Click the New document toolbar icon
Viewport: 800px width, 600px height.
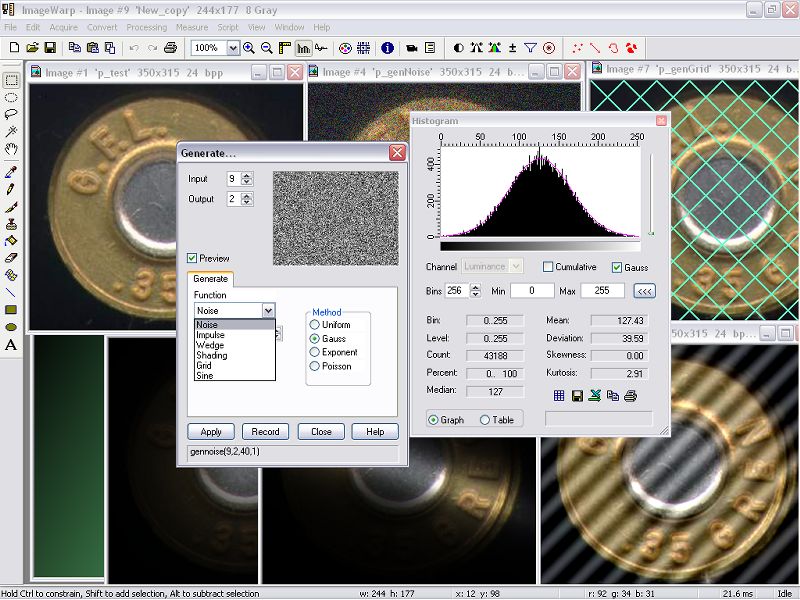pyautogui.click(x=14, y=48)
